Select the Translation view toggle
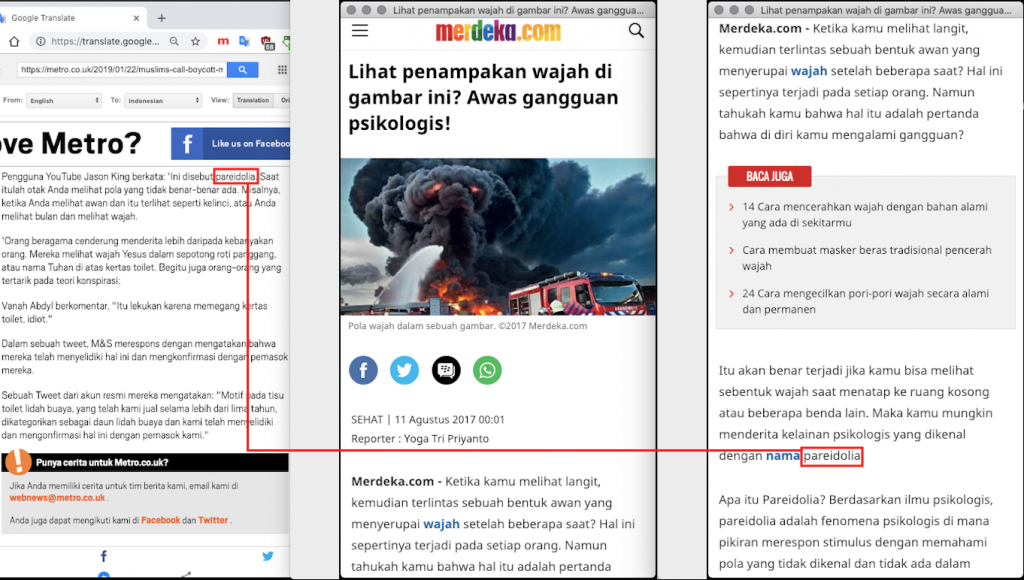The width and height of the screenshot is (1024, 580). (253, 101)
